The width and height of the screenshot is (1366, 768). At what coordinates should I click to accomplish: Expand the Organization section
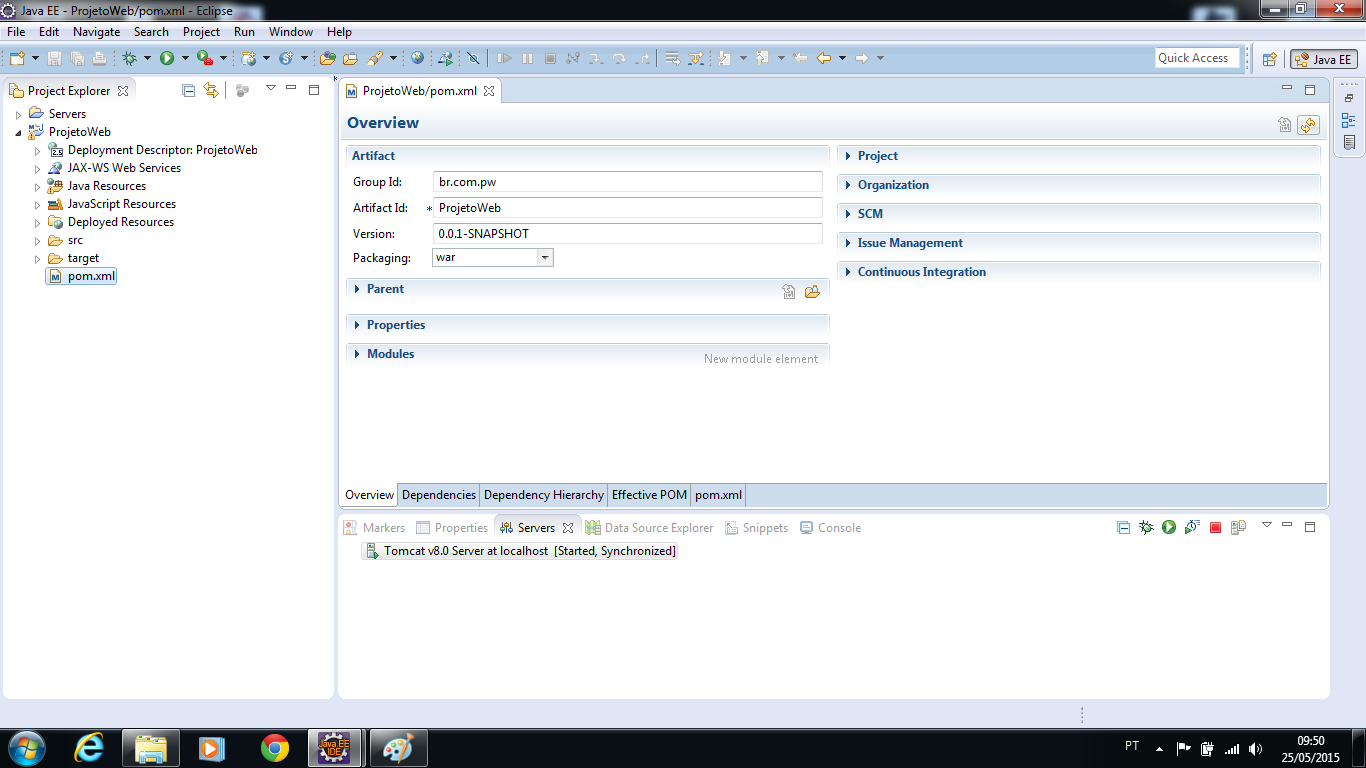tap(848, 185)
